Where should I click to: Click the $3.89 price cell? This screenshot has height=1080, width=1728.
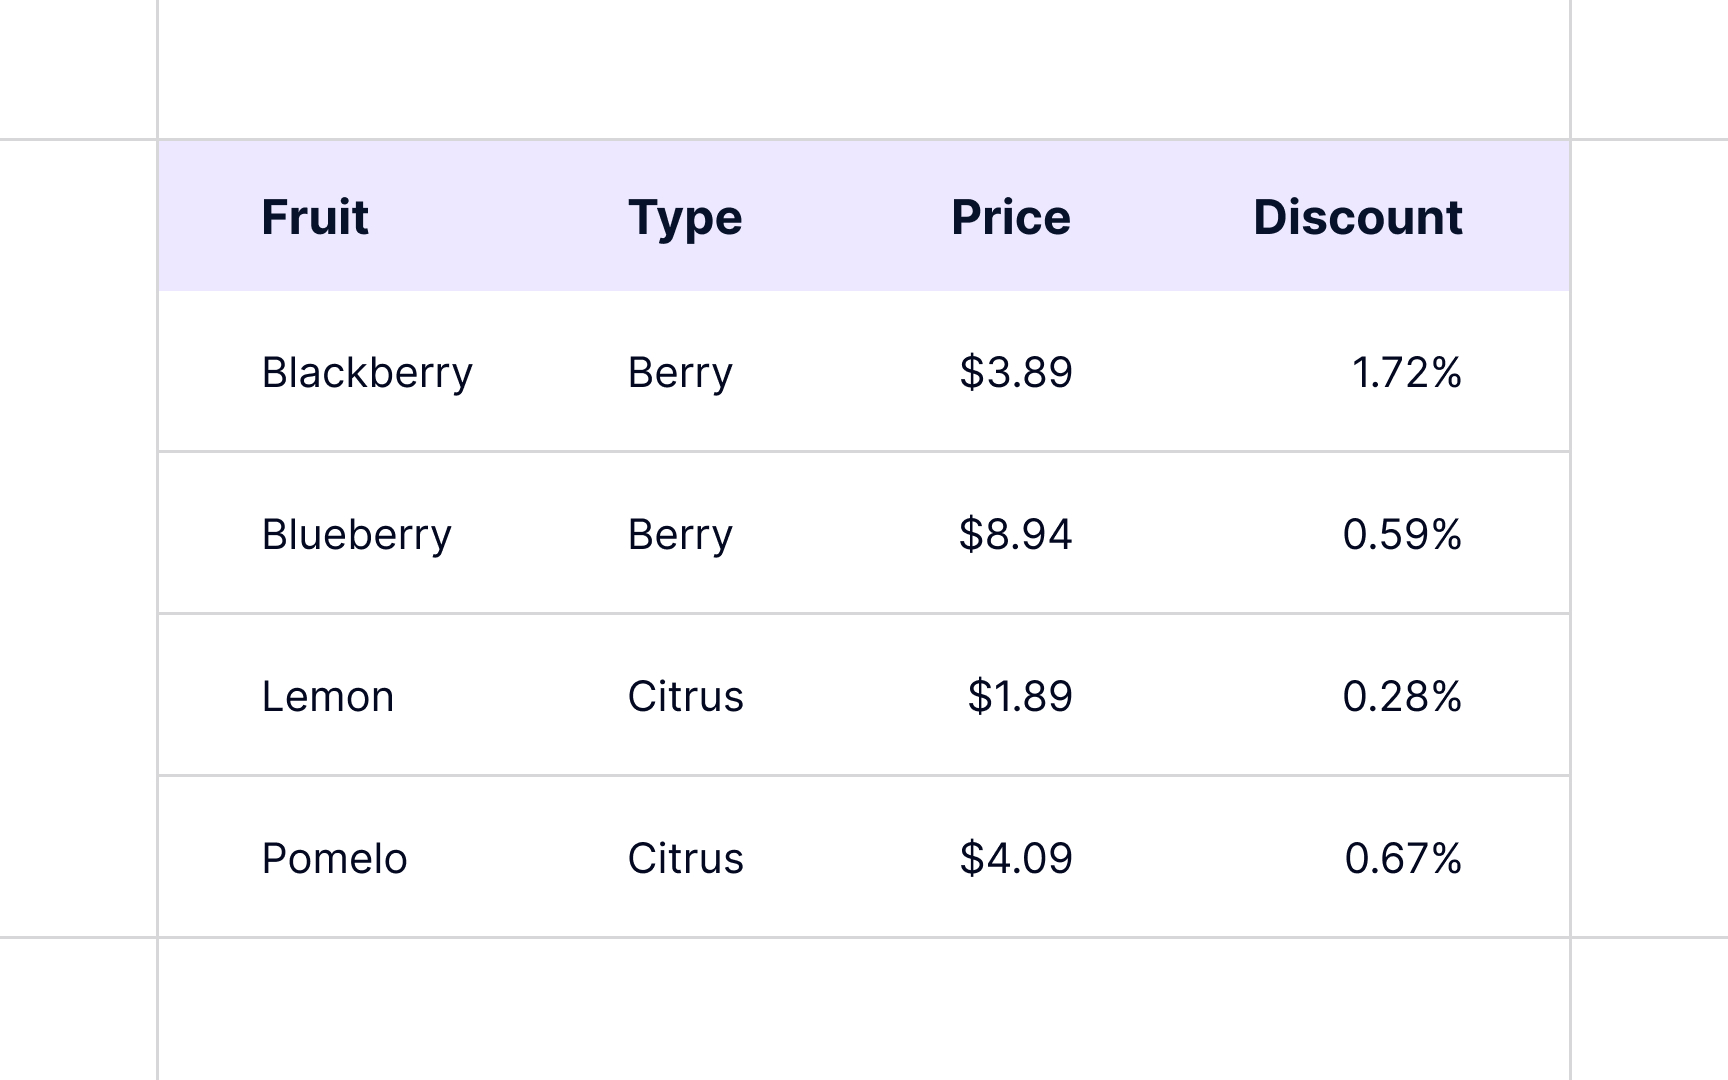[x=1016, y=373]
